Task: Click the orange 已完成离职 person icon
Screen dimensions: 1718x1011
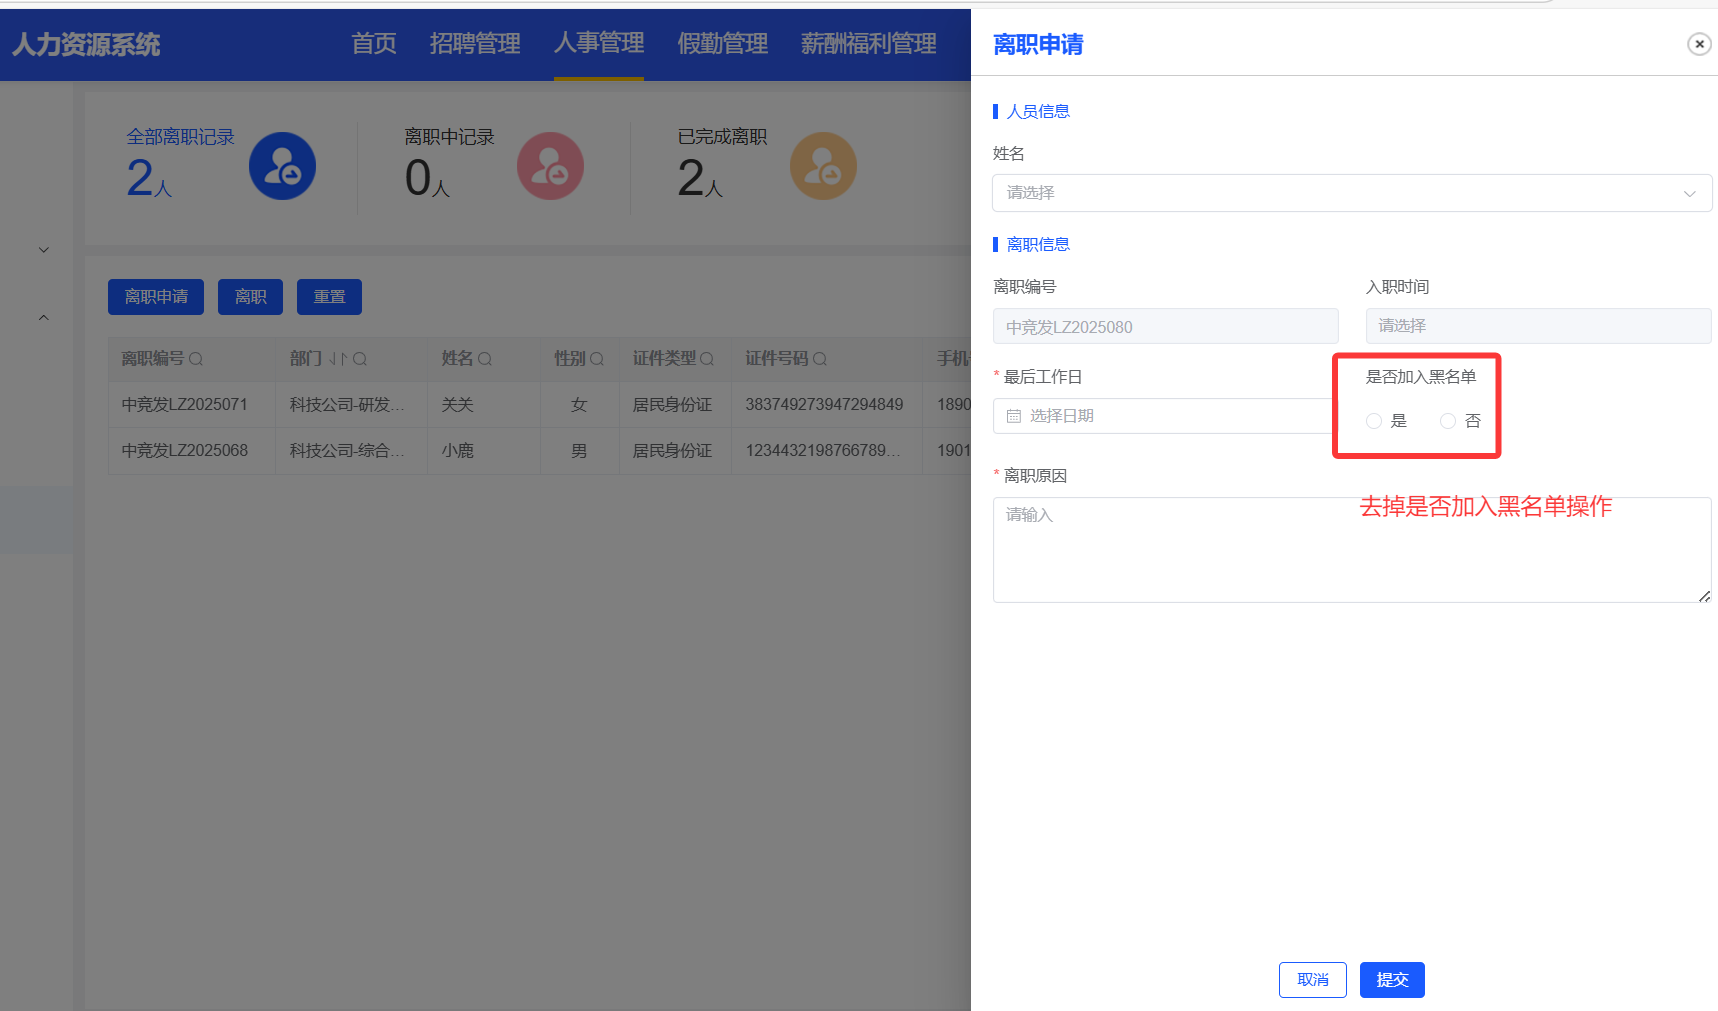Action: pyautogui.click(x=823, y=166)
